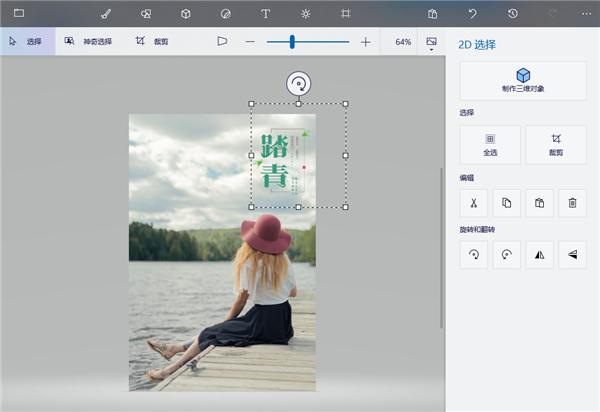The width and height of the screenshot is (600, 412).
Task: Click the zoom slider handle
Action: (x=292, y=42)
